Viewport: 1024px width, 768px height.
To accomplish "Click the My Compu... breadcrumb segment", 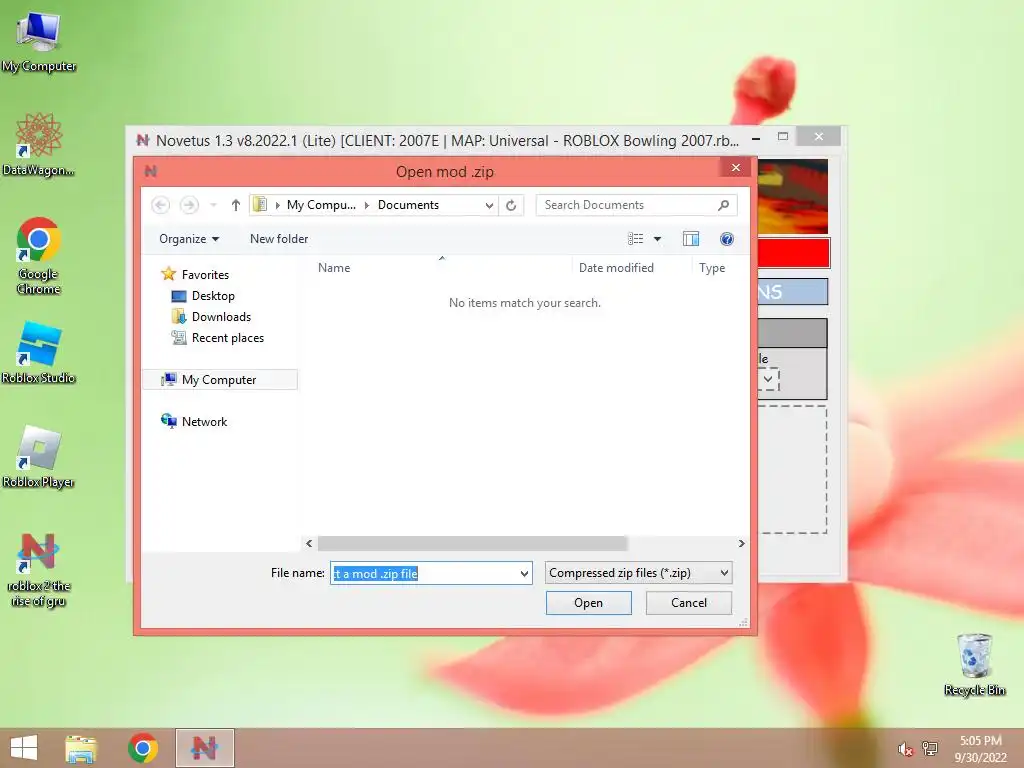I will pos(321,205).
